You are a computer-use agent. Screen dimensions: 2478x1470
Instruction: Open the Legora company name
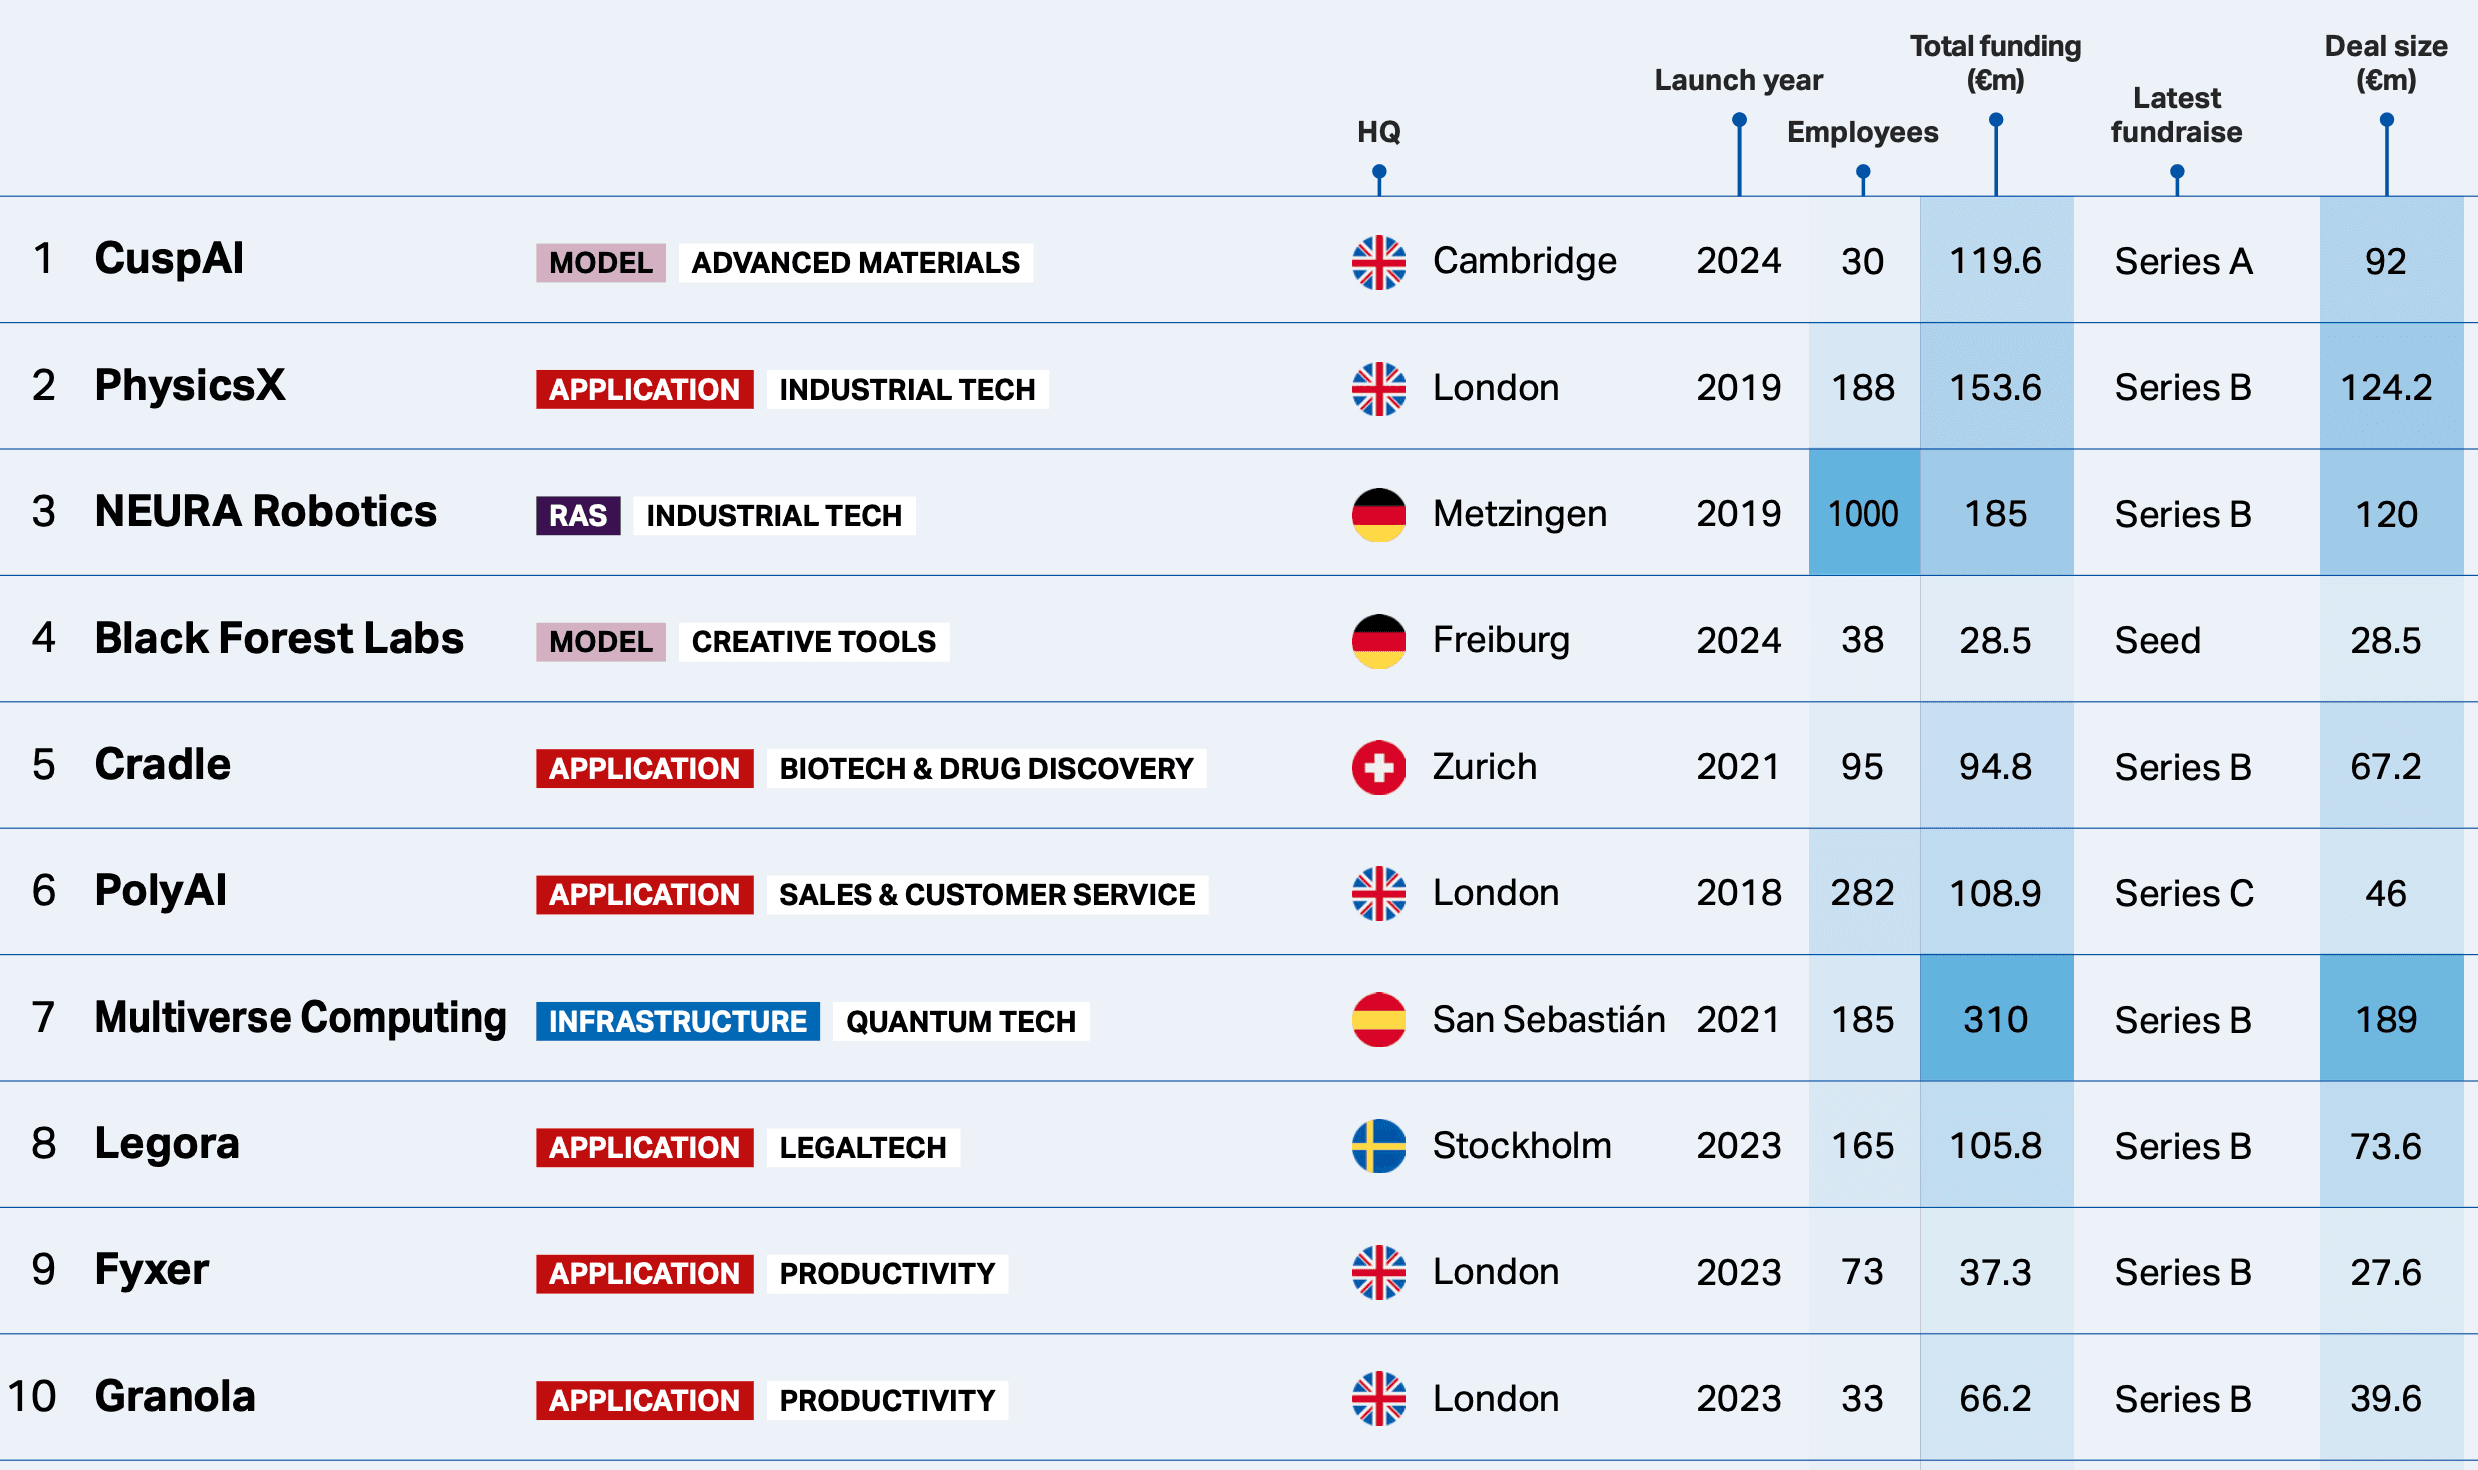point(167,1143)
